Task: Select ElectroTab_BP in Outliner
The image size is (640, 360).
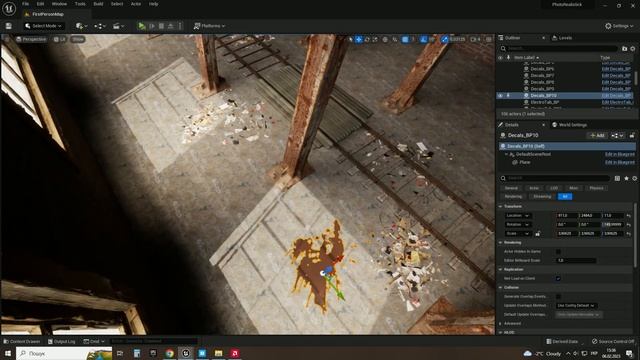Action: click(544, 102)
